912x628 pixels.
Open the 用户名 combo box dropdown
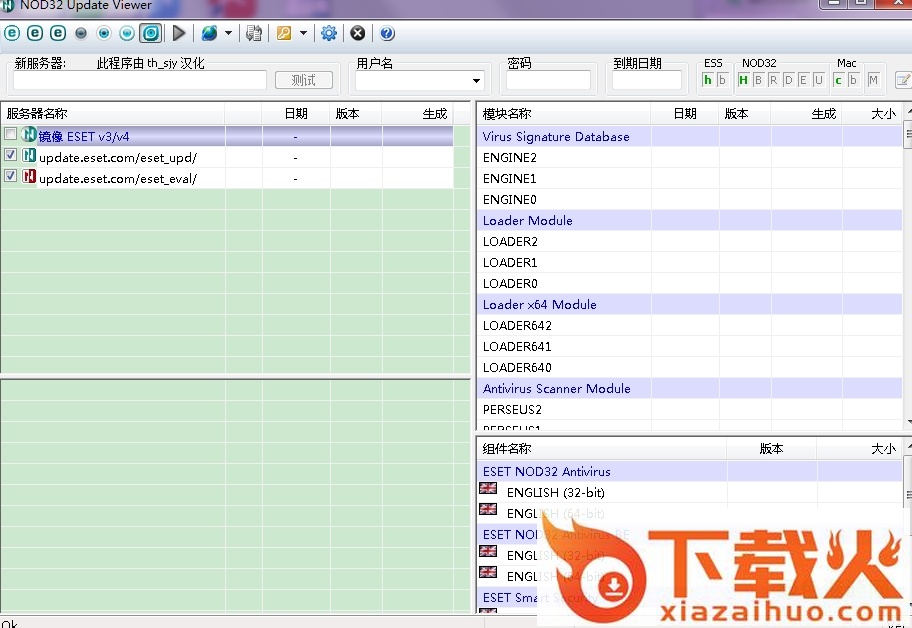(x=476, y=81)
